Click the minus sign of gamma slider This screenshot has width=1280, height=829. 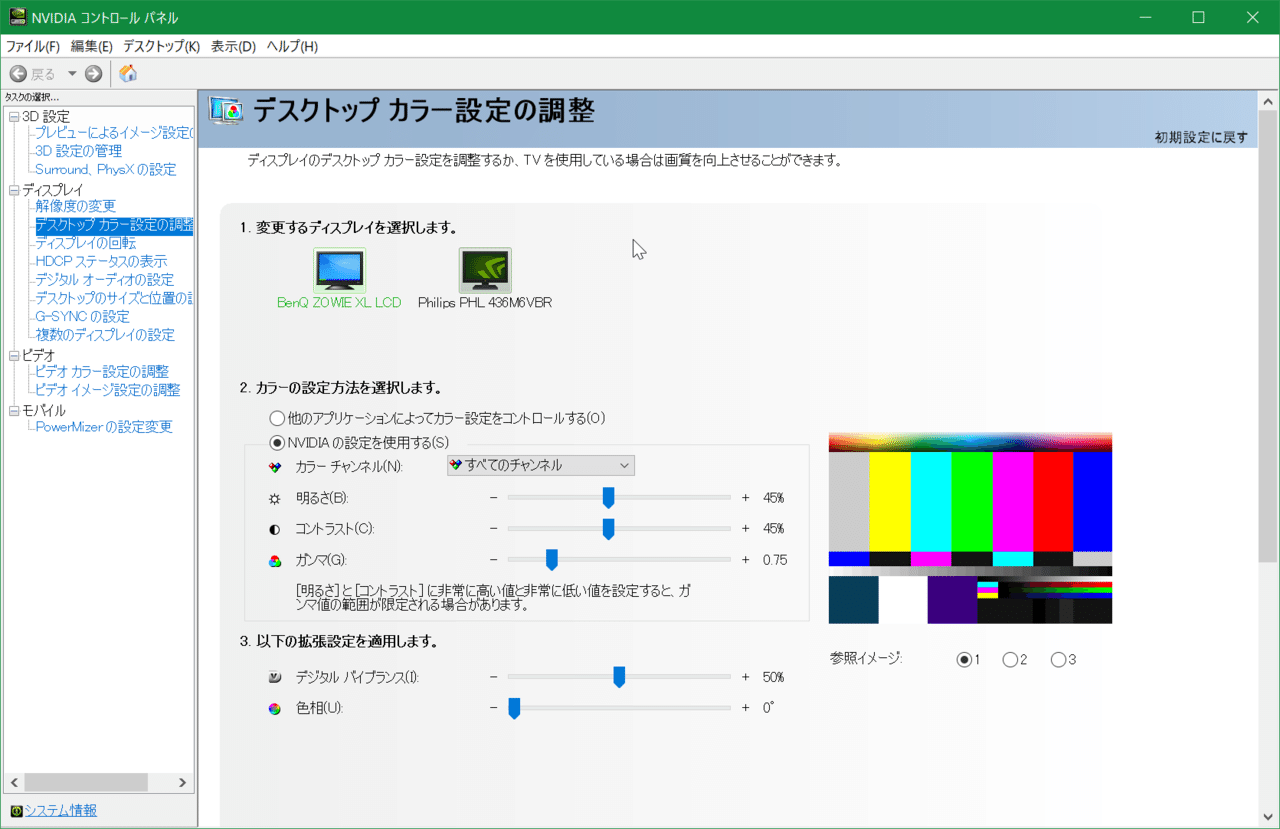[x=493, y=560]
